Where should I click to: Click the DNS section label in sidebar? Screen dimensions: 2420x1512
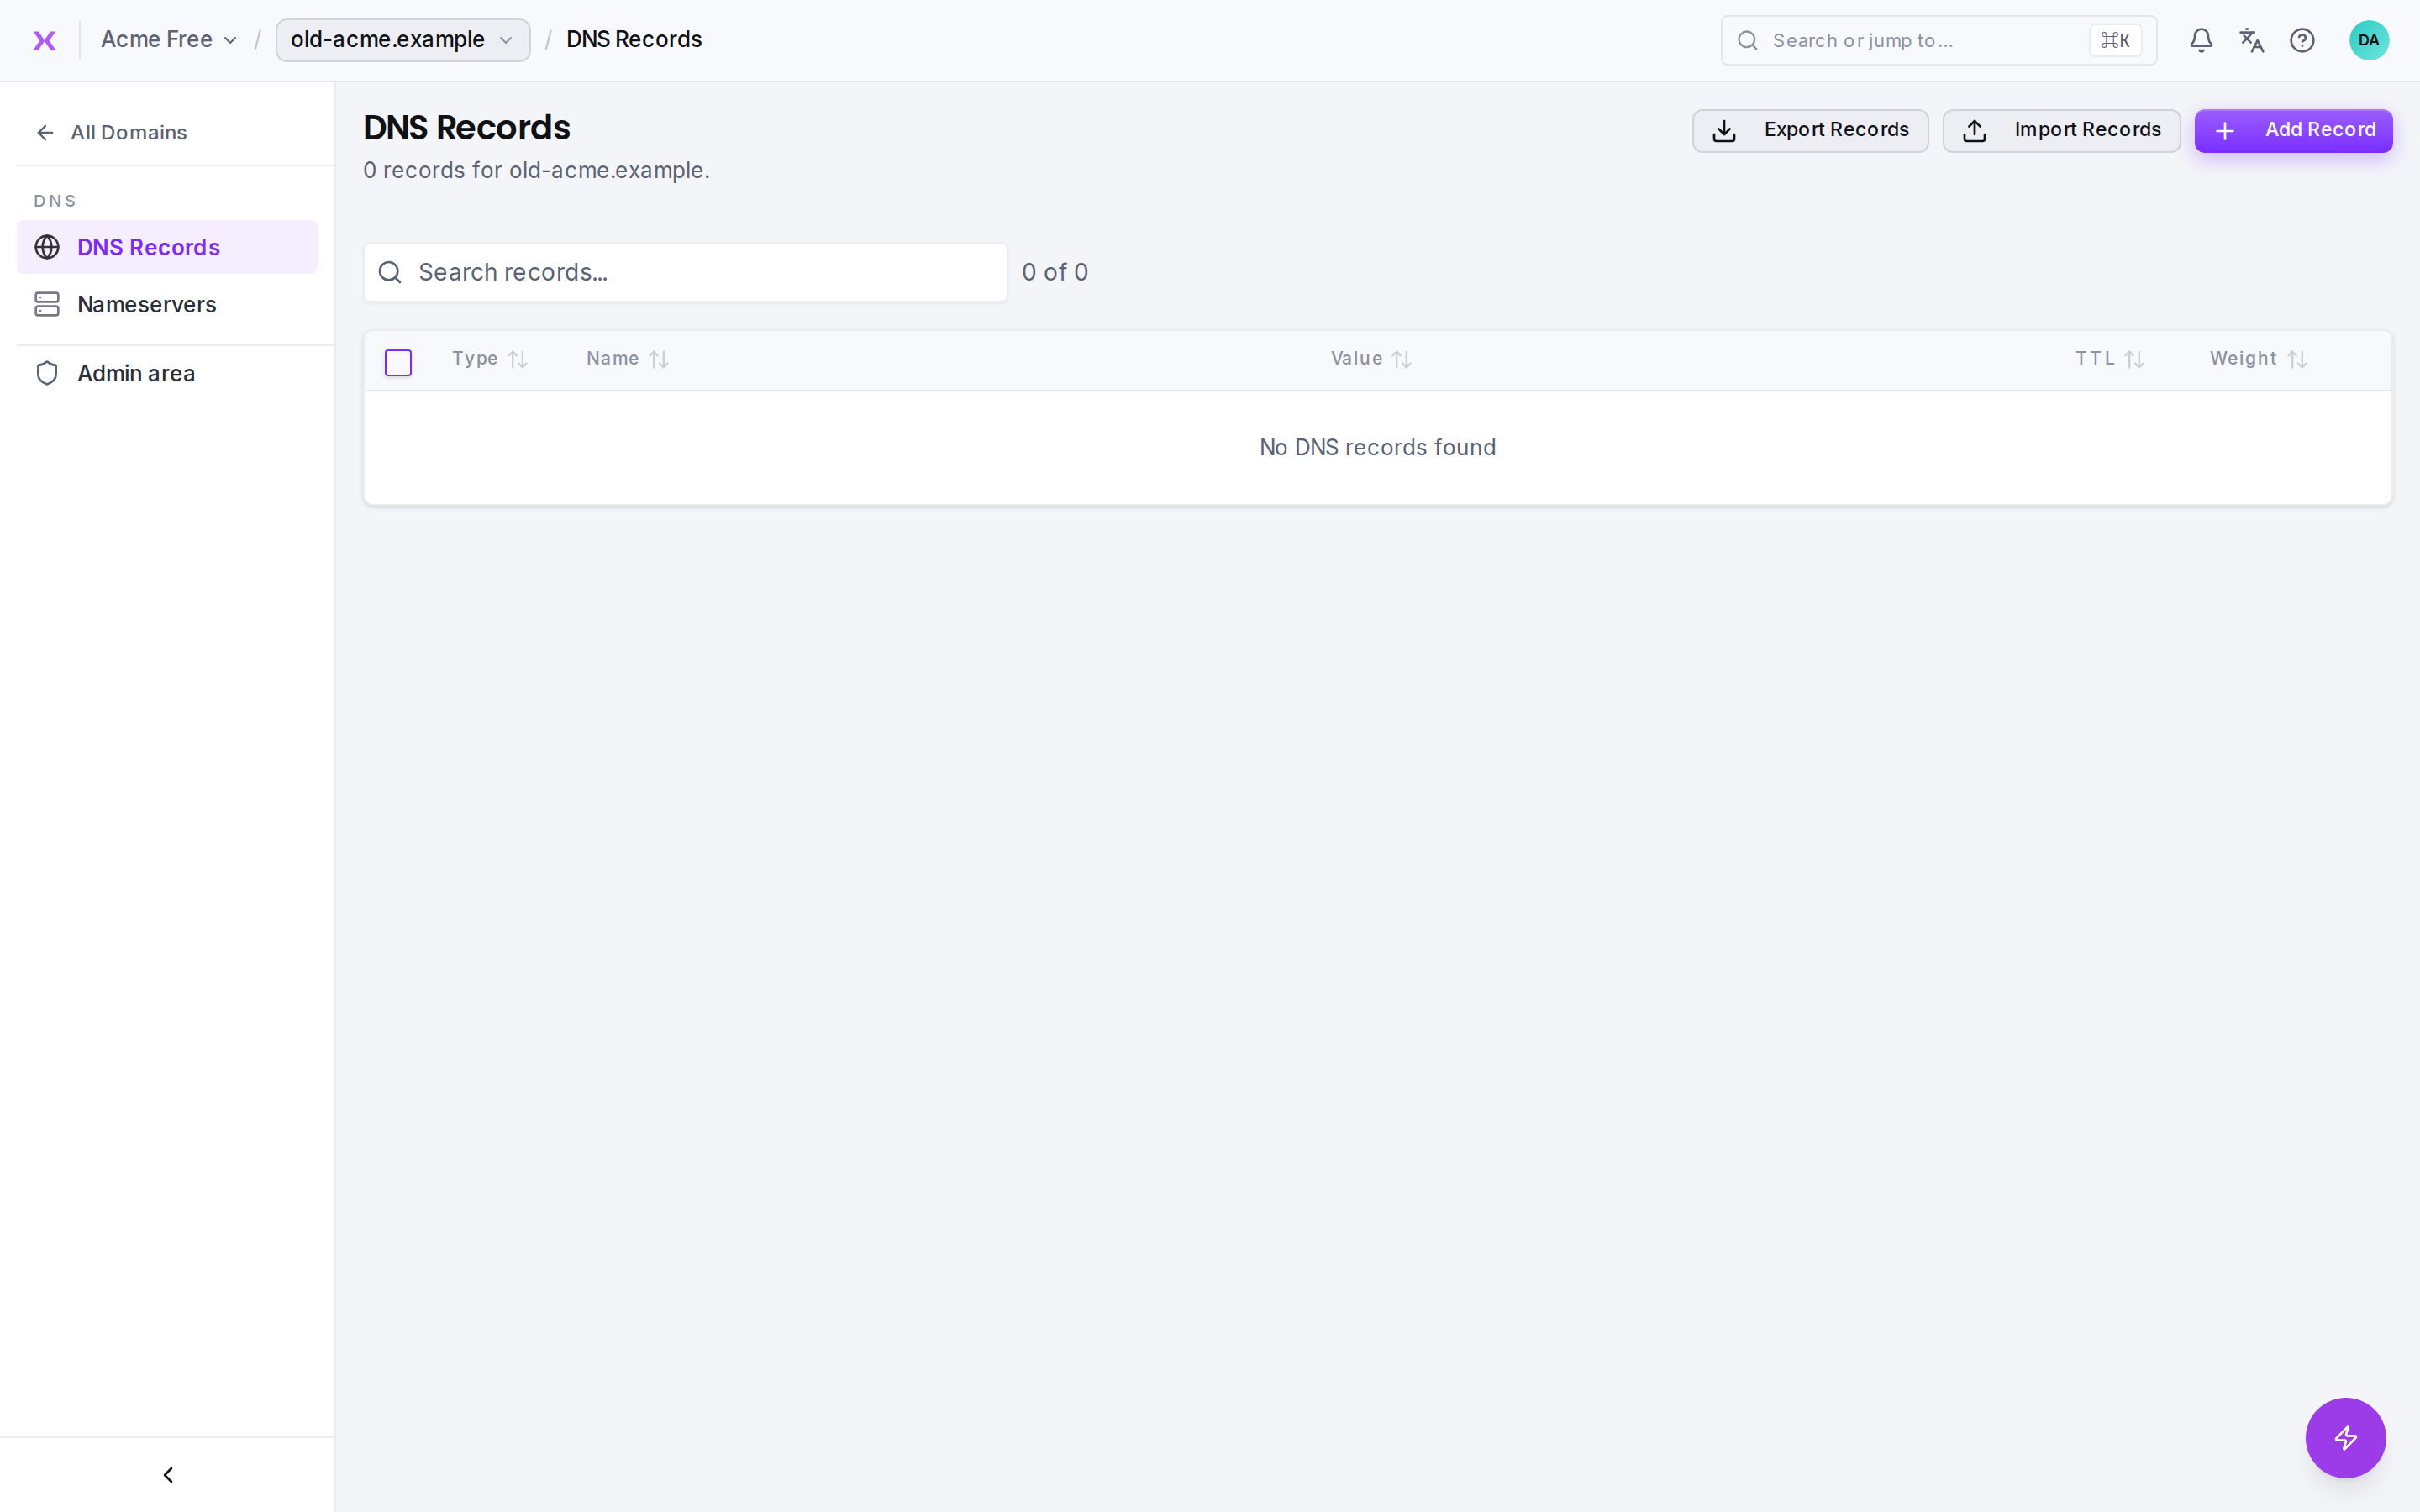coord(55,201)
